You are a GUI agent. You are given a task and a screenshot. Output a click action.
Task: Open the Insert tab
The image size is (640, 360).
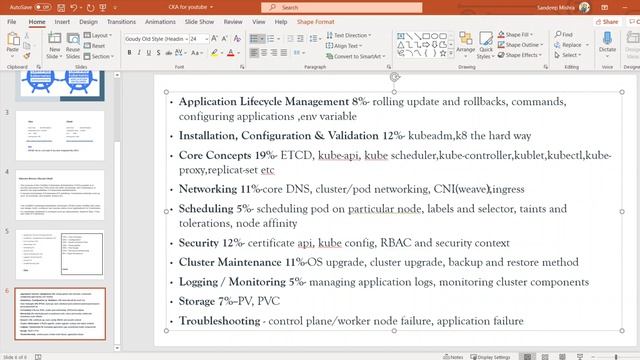[x=62, y=22]
